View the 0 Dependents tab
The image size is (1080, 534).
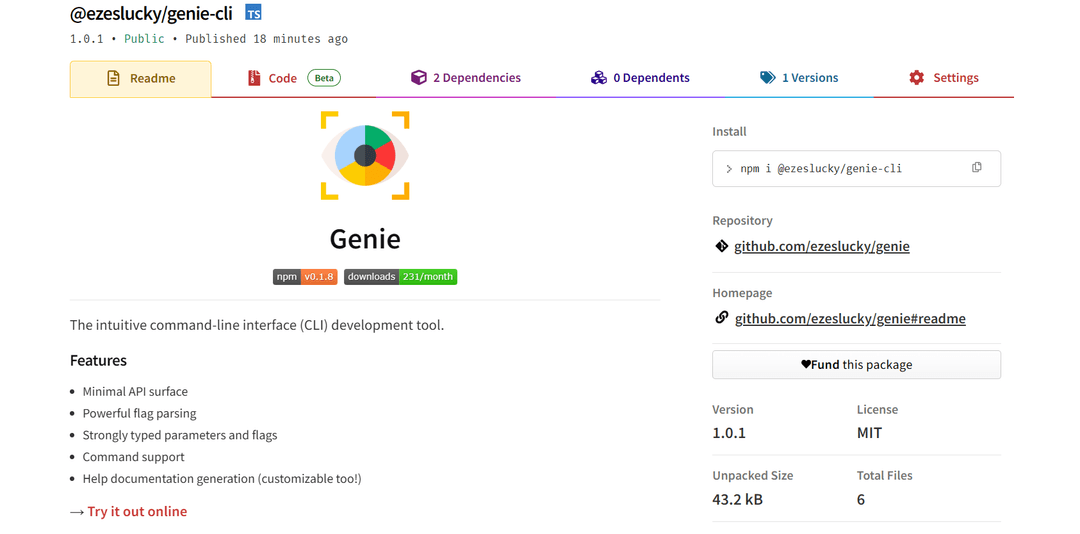point(640,78)
